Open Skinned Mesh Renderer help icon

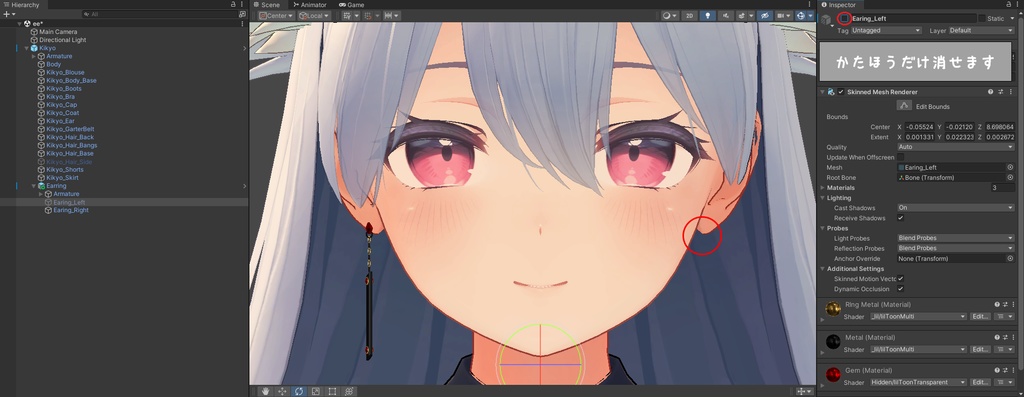tap(991, 92)
